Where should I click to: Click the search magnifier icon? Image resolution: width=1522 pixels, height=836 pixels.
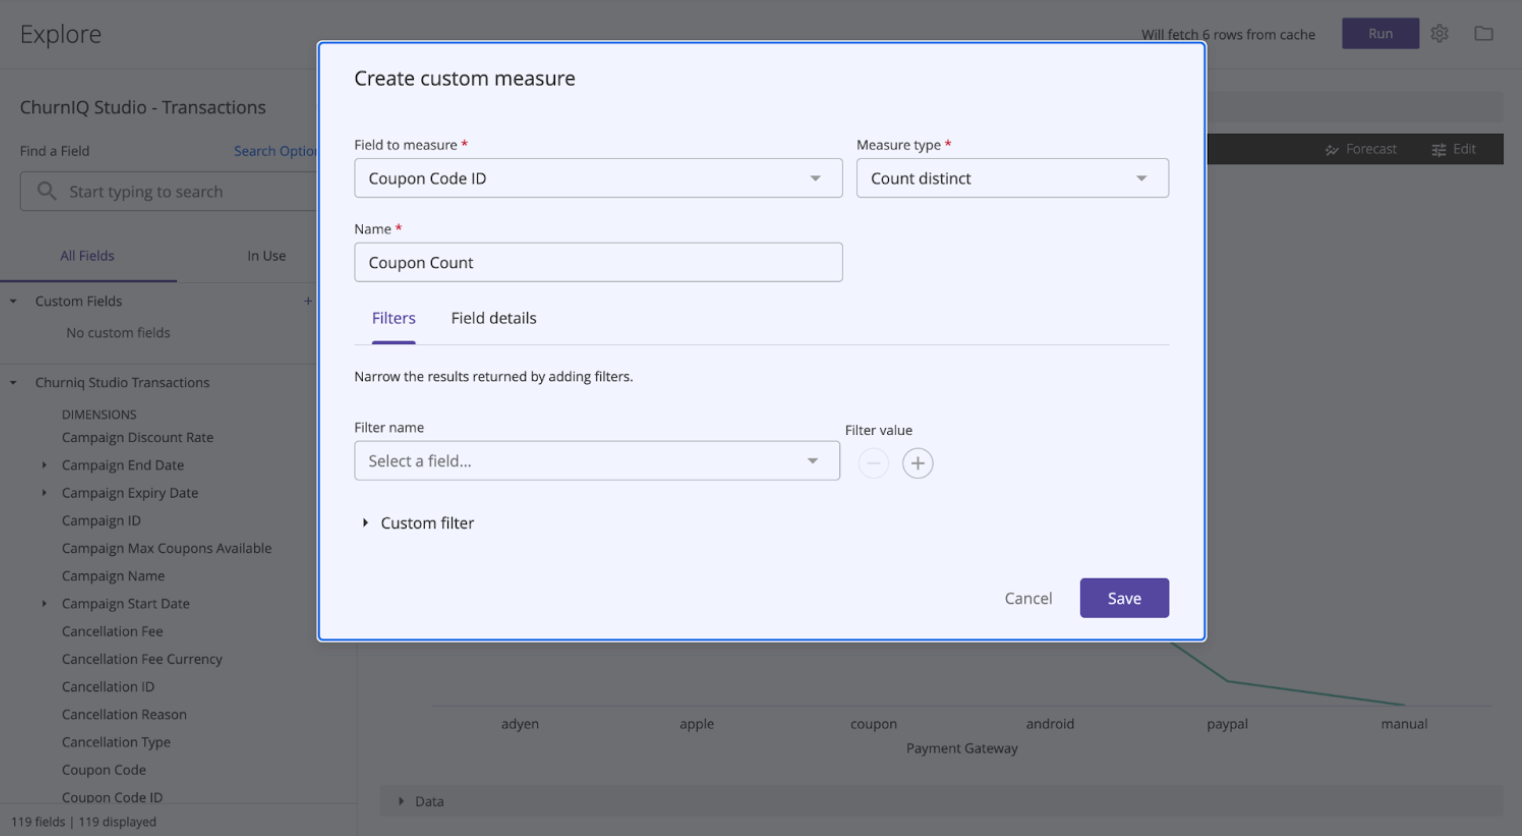click(x=46, y=190)
